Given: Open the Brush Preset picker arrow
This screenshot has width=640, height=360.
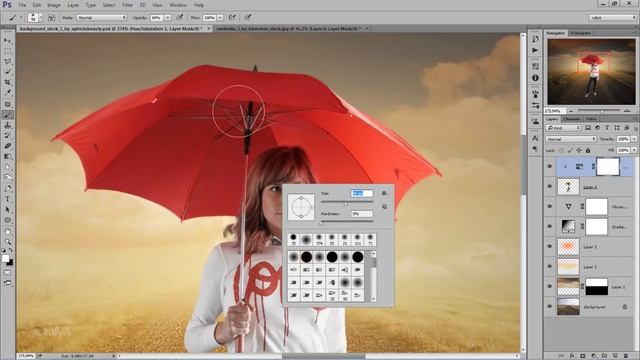Looking at the screenshot, I should click(x=40, y=18).
